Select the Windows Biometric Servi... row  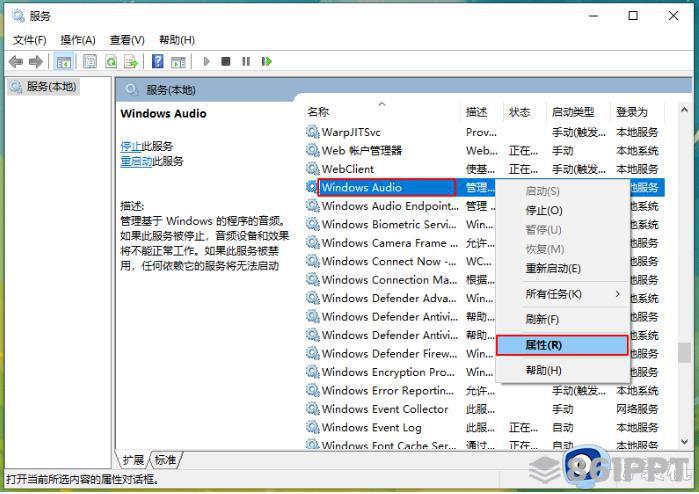485,224
